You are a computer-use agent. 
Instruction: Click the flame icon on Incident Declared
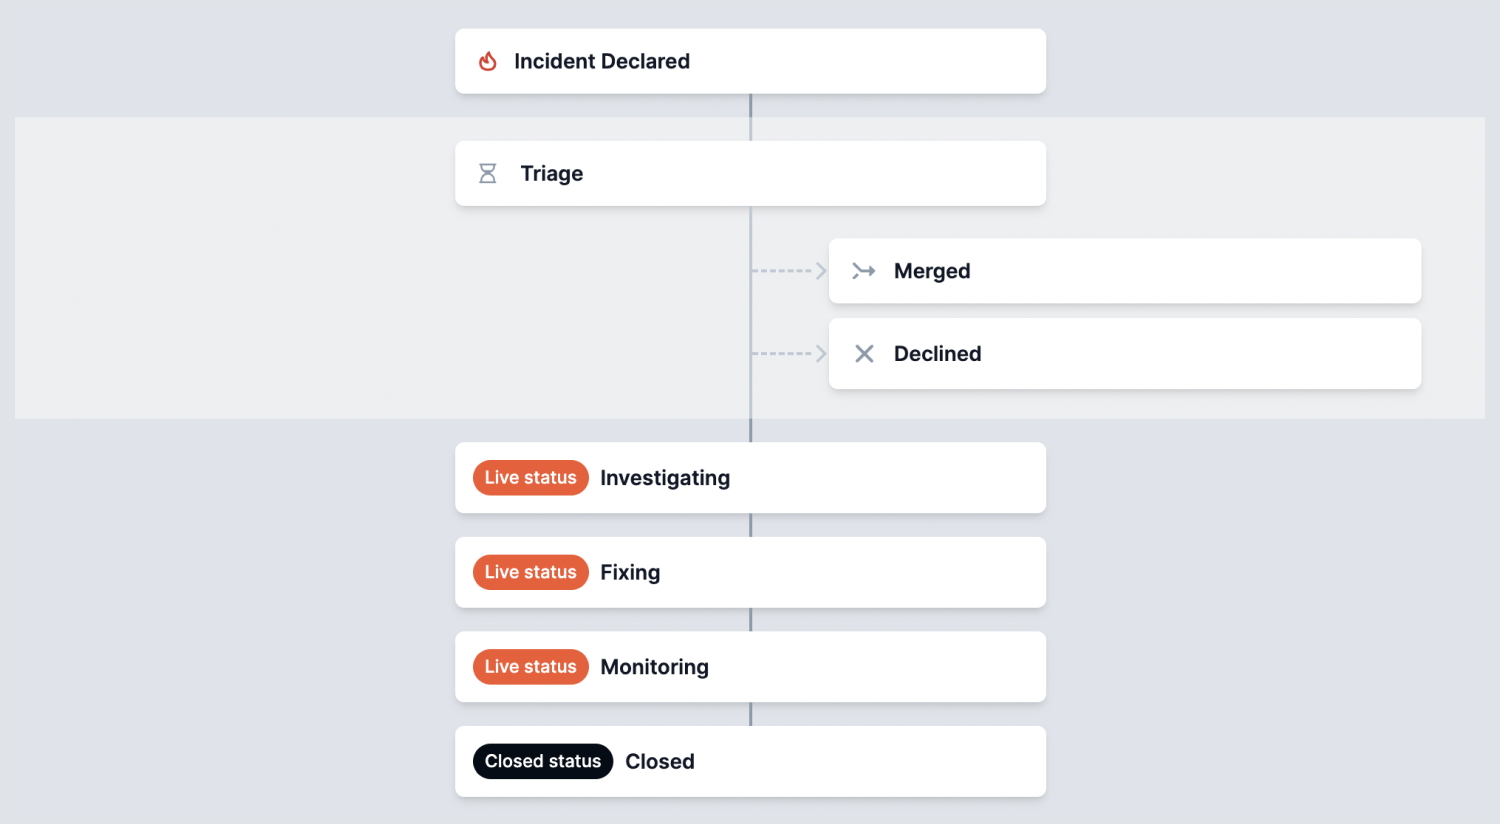tap(488, 62)
